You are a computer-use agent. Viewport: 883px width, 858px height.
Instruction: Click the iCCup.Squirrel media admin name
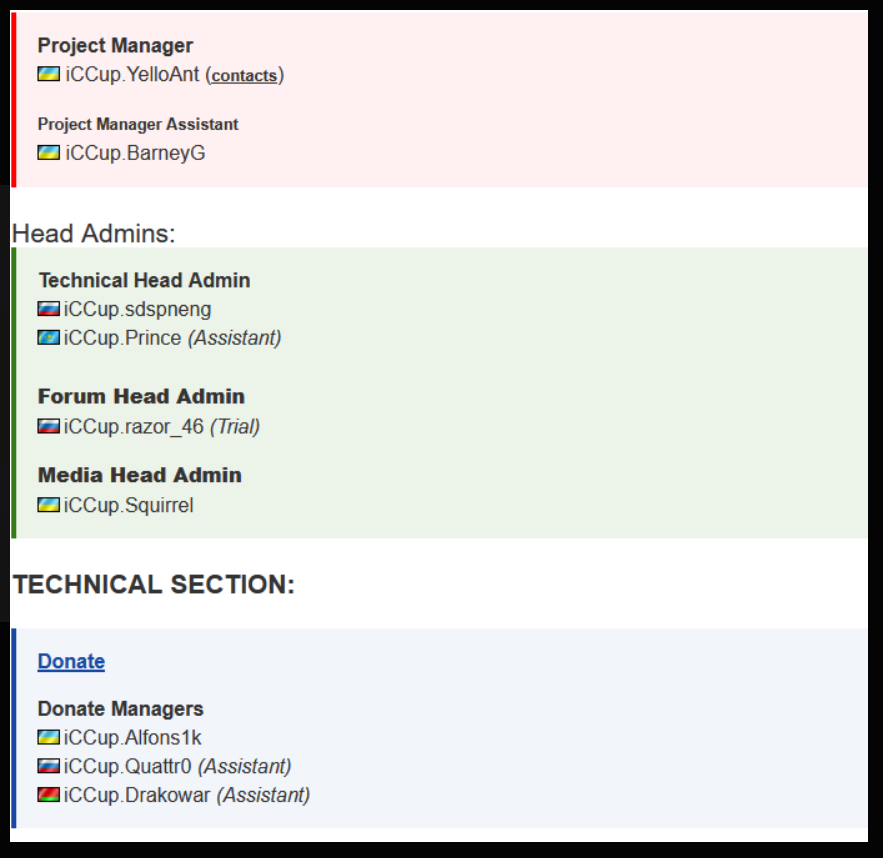pyautogui.click(x=129, y=505)
